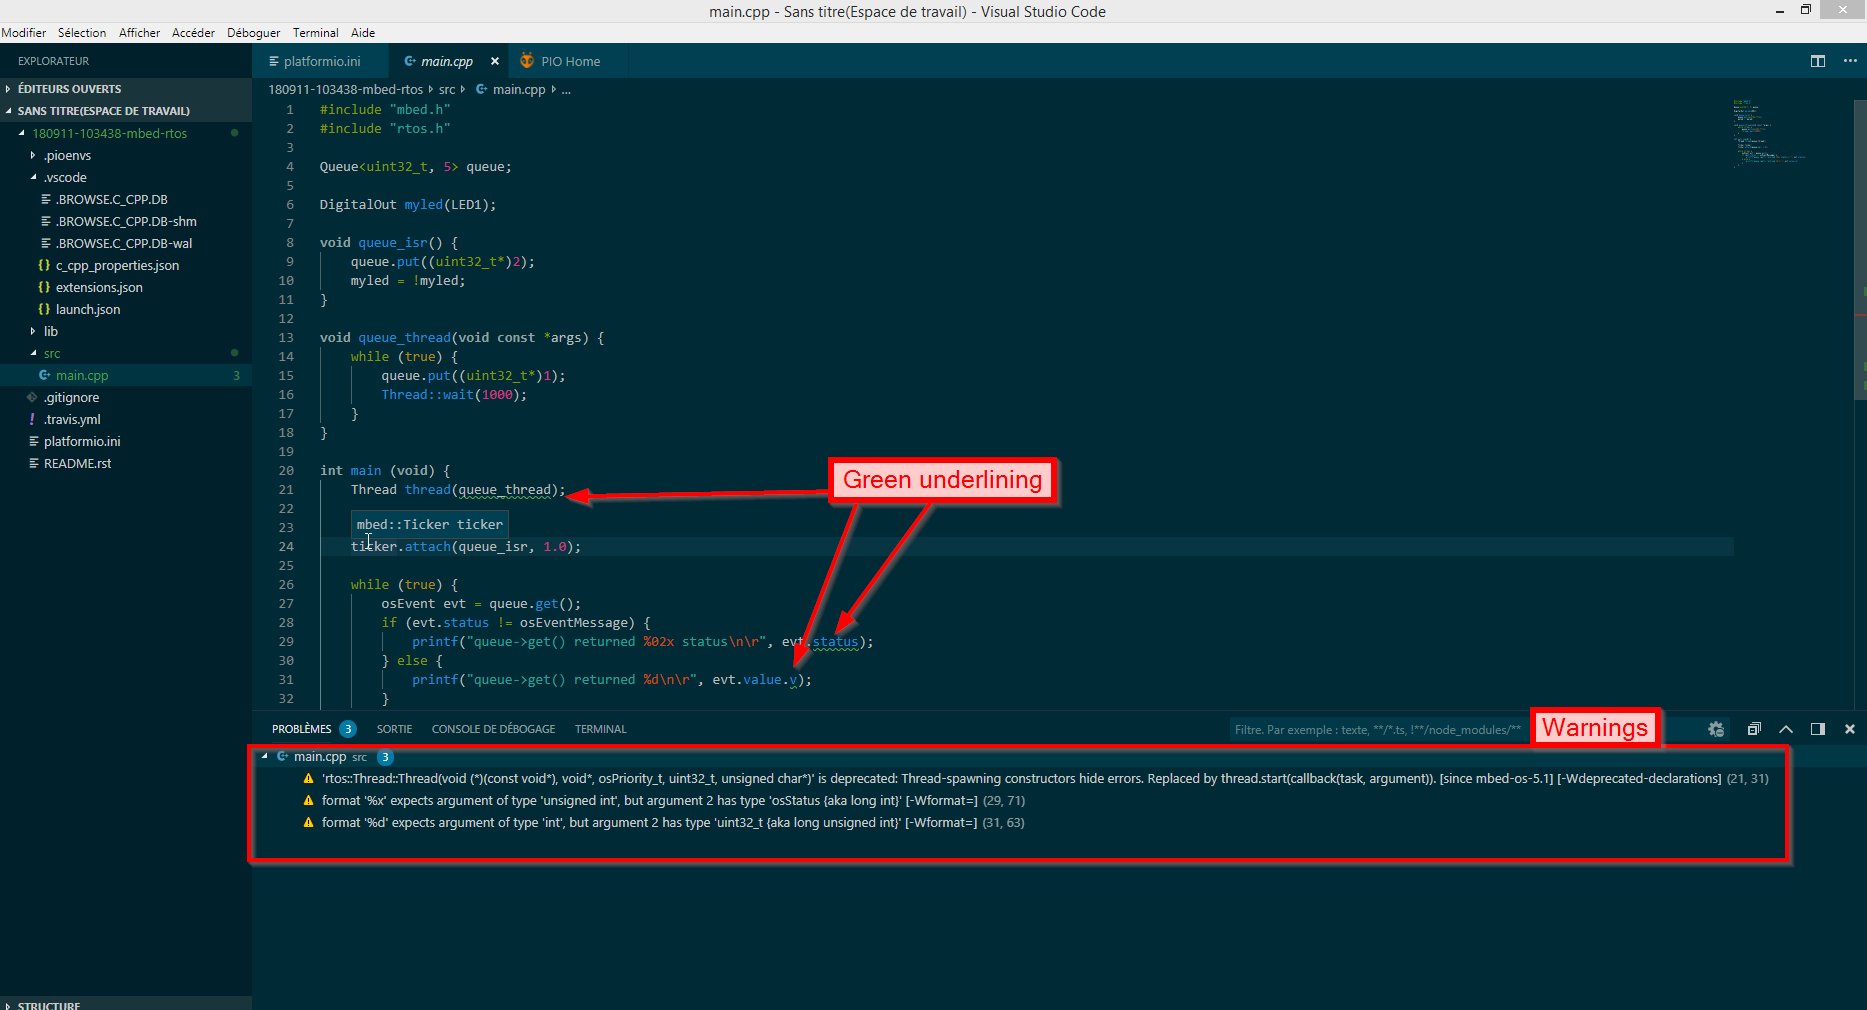Click the Collapse All icon in Problems toolbar
The height and width of the screenshot is (1010, 1867).
[x=1753, y=729]
